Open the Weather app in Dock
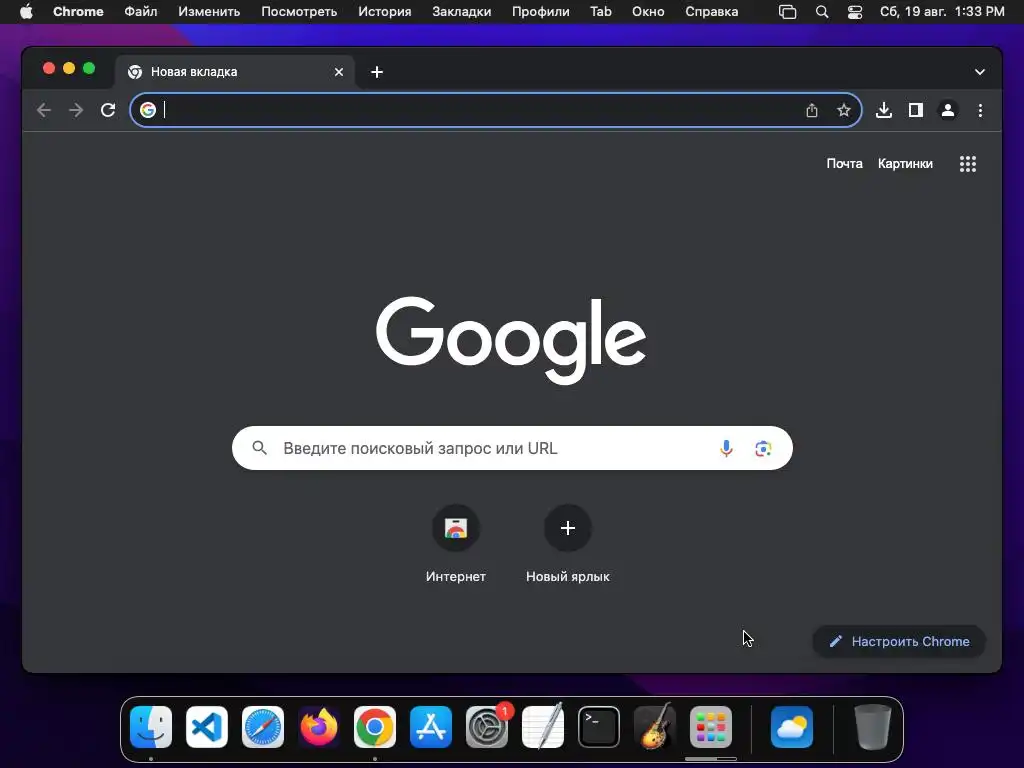The image size is (1024, 768). coord(792,727)
